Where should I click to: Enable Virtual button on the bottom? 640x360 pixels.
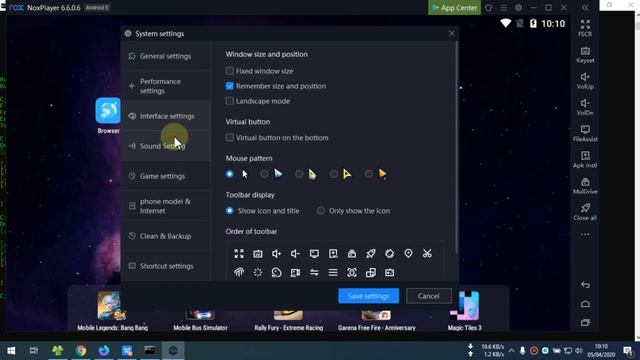click(x=229, y=138)
